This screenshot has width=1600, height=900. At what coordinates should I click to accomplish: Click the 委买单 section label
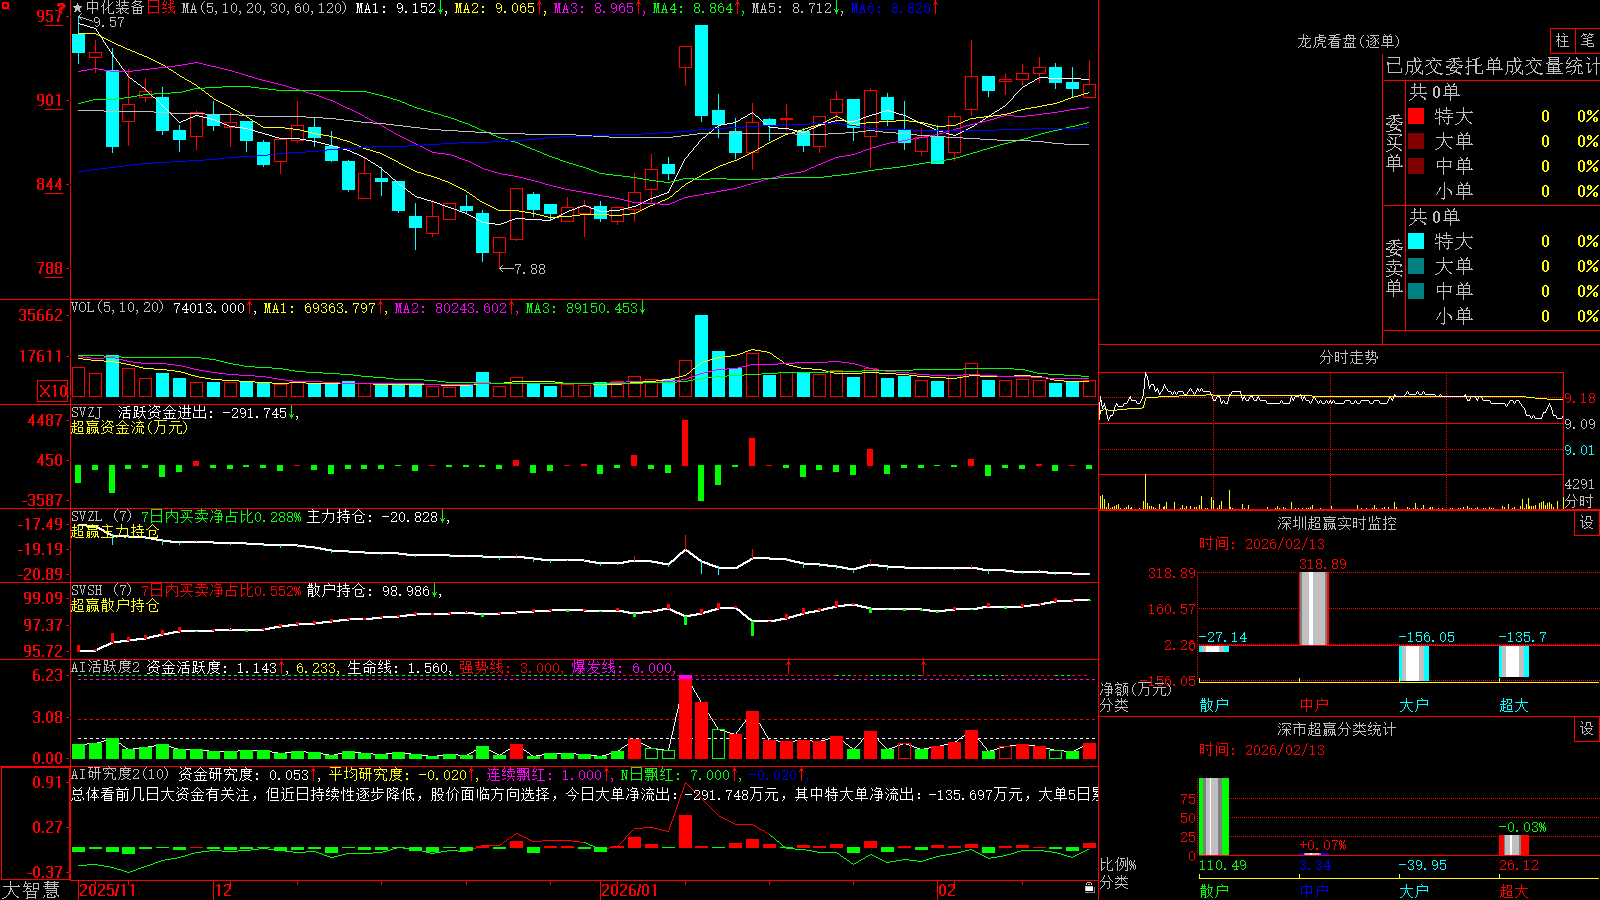pyautogui.click(x=1394, y=143)
